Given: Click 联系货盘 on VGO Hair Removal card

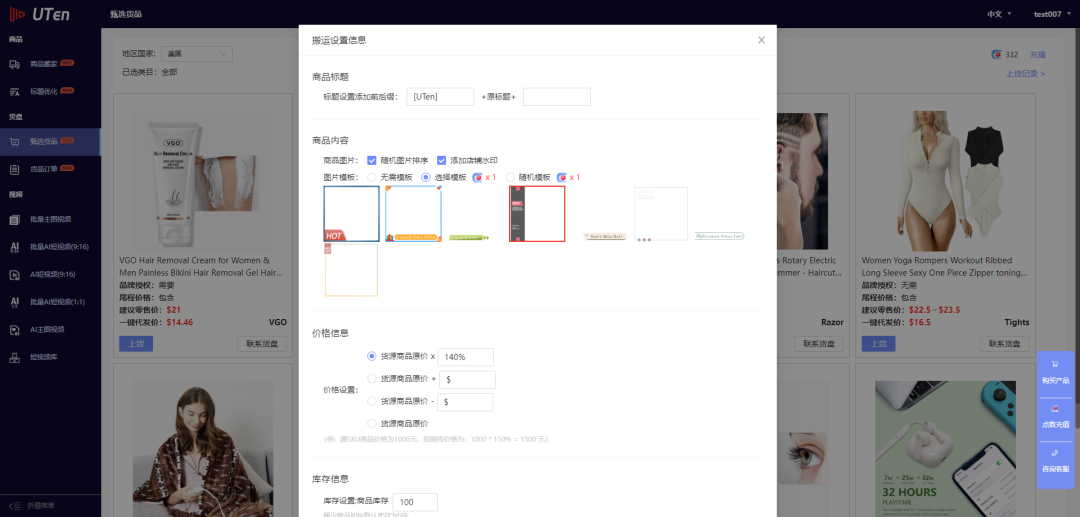Looking at the screenshot, I should 262,344.
